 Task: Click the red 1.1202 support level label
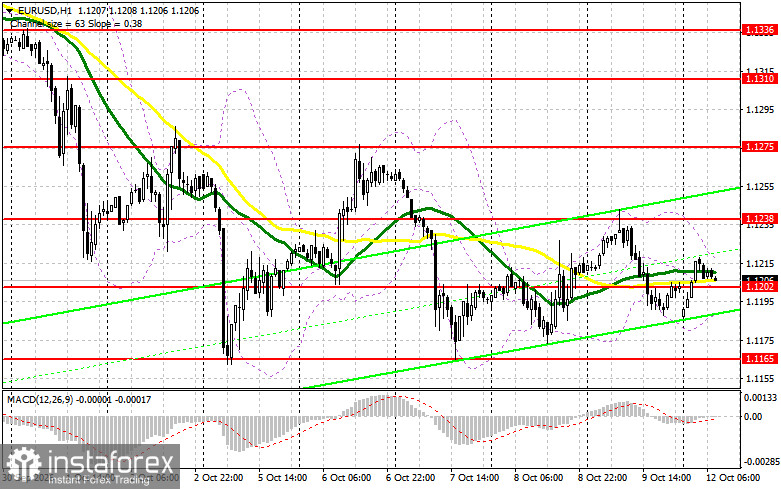click(x=760, y=287)
